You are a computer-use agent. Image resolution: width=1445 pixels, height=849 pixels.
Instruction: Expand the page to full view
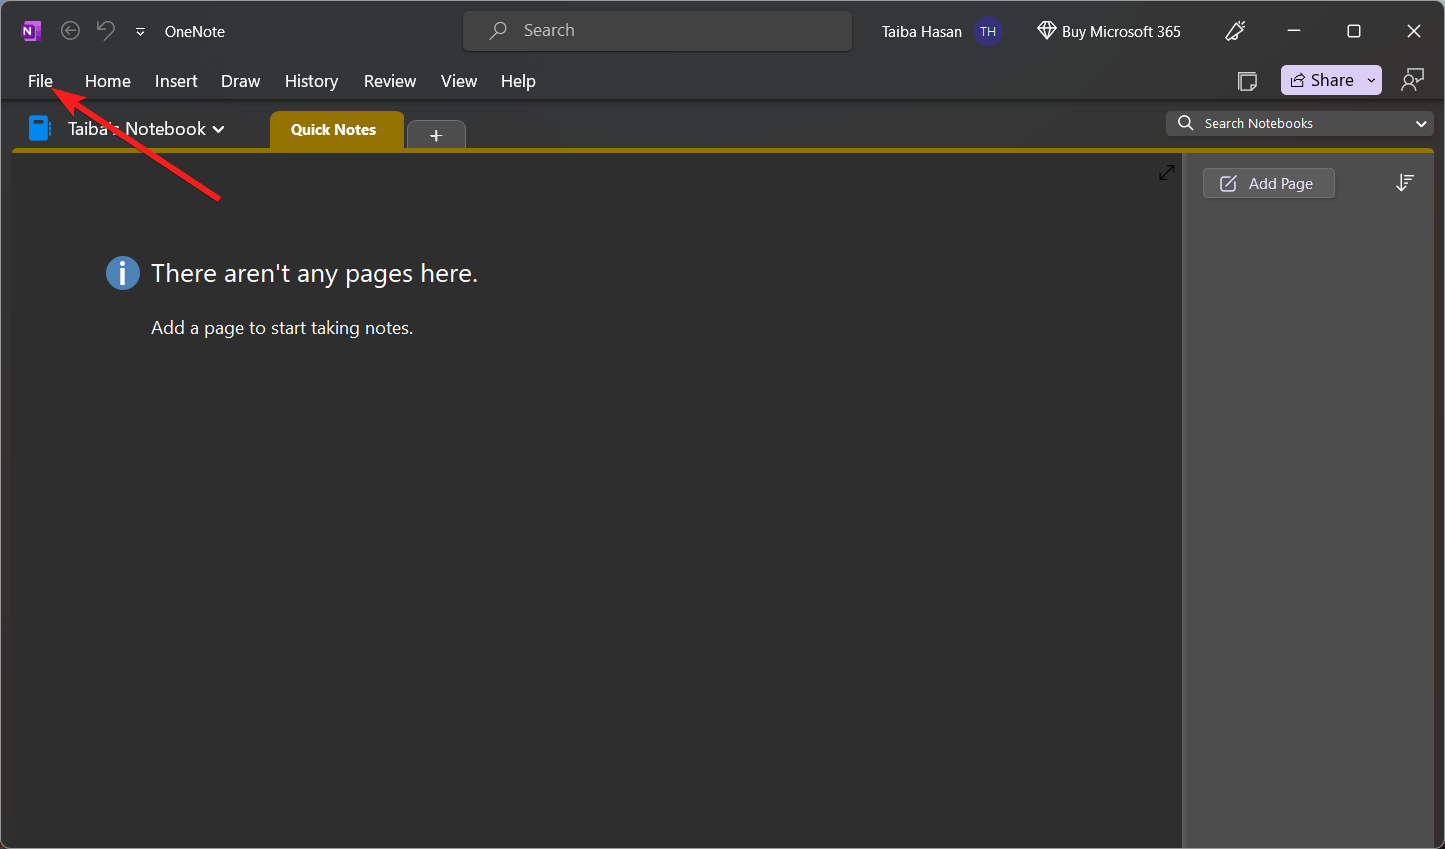click(1167, 173)
